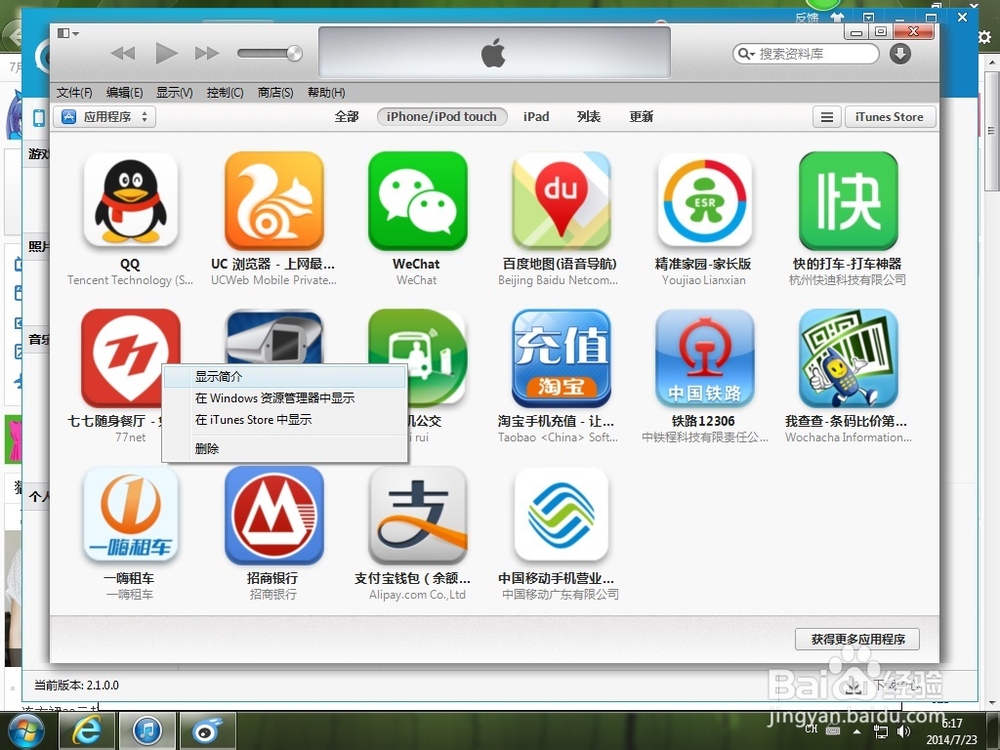Select the WeChat app icon

point(417,200)
